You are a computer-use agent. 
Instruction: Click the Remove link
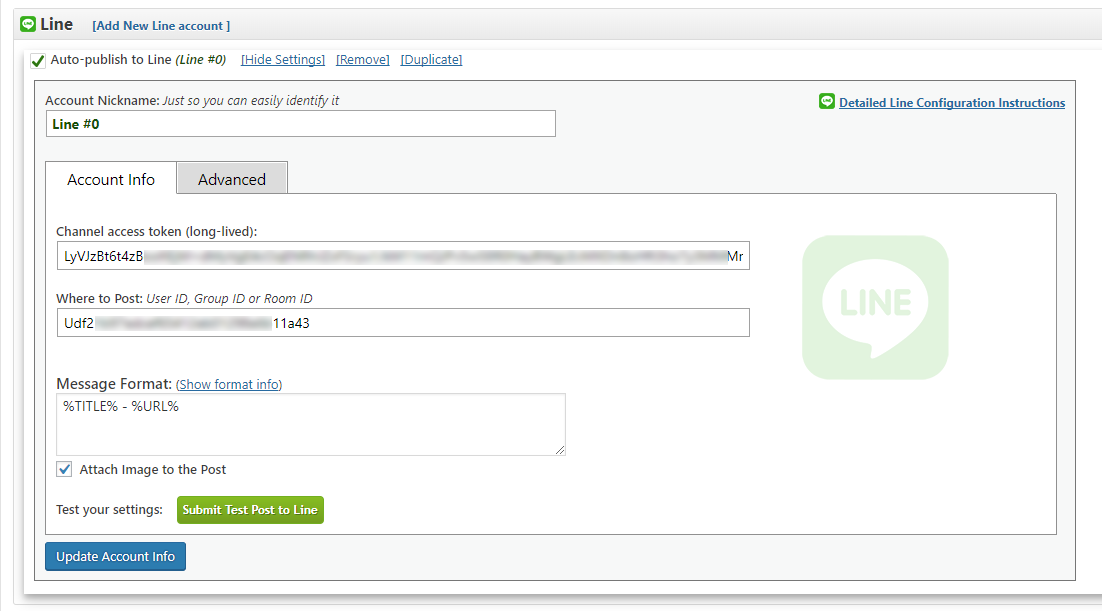click(363, 60)
